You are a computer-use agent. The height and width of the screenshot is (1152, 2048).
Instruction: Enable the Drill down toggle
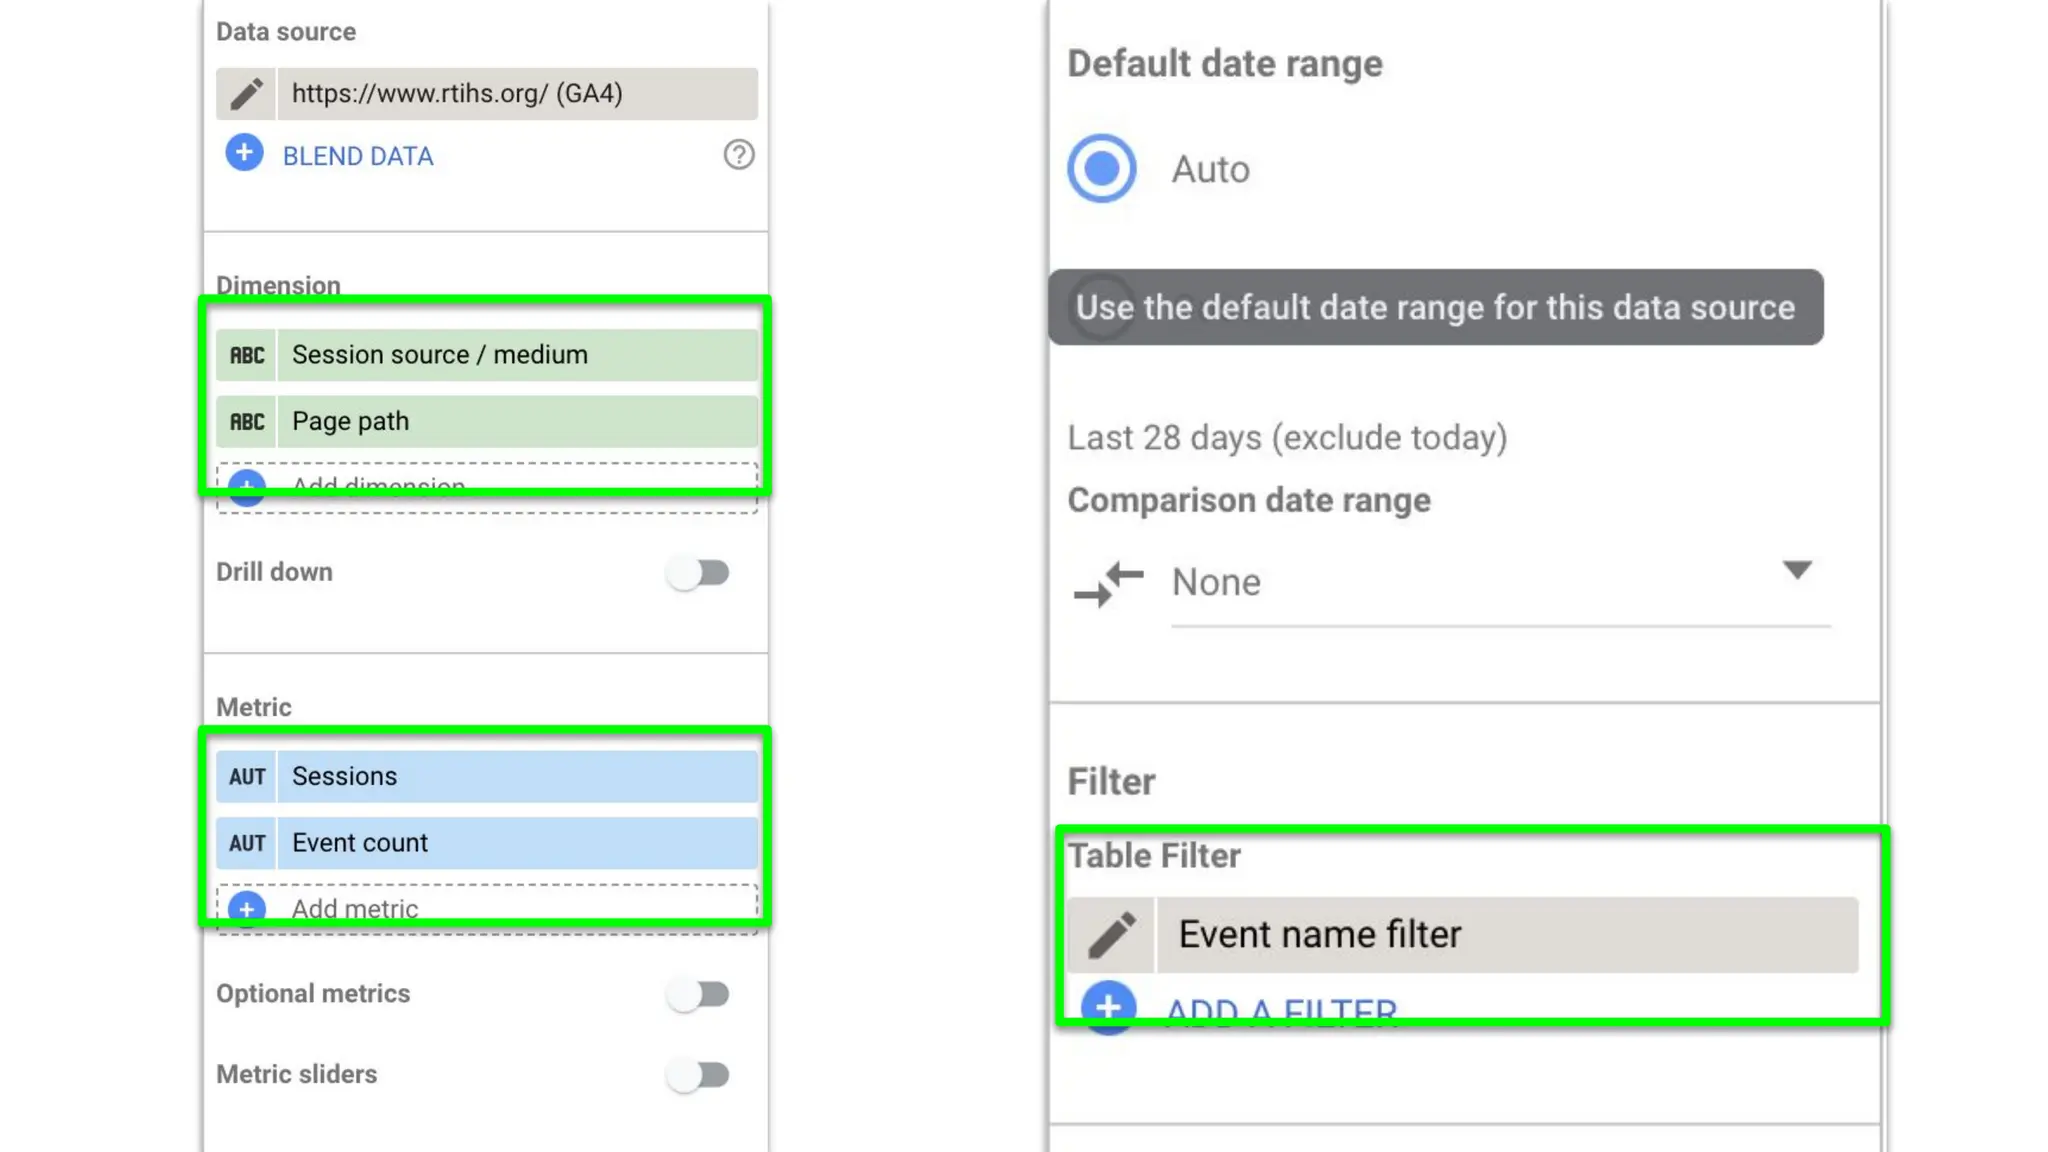click(x=700, y=573)
